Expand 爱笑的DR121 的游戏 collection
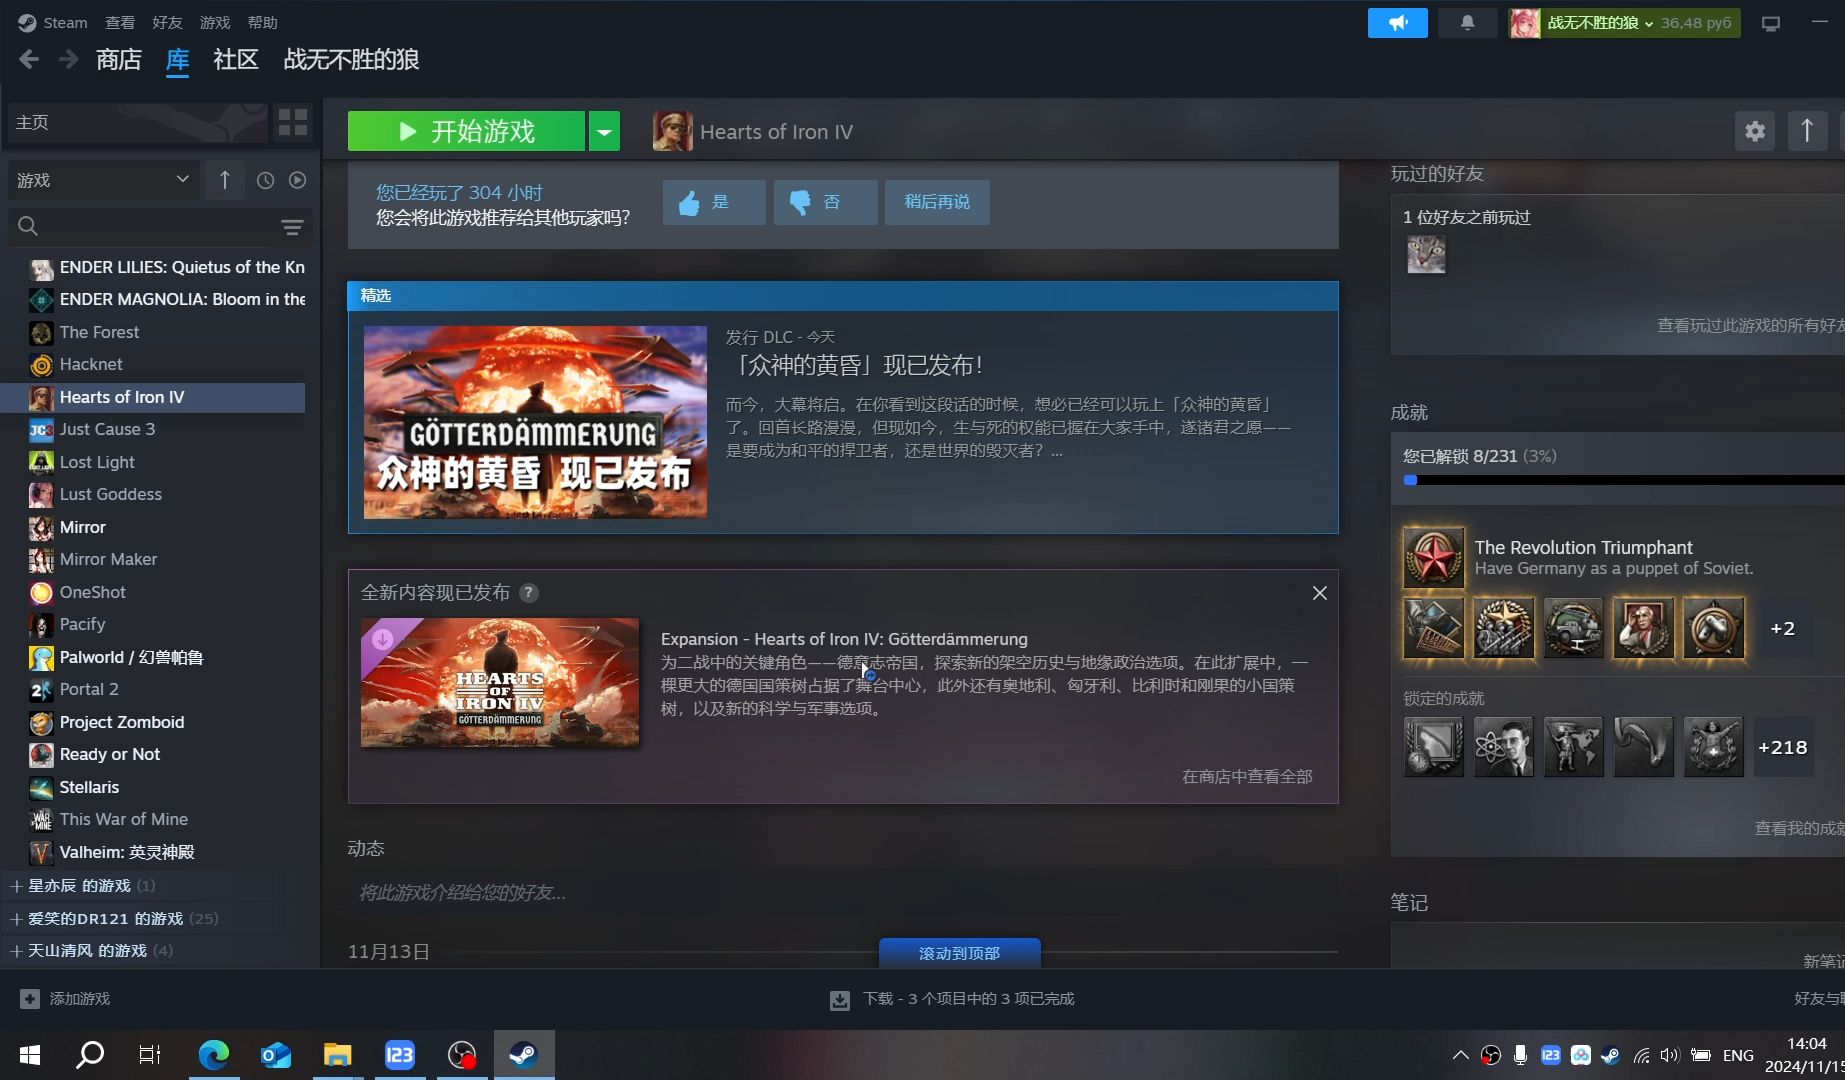Screen dimensions: 1845x1080 [x=113, y=918]
